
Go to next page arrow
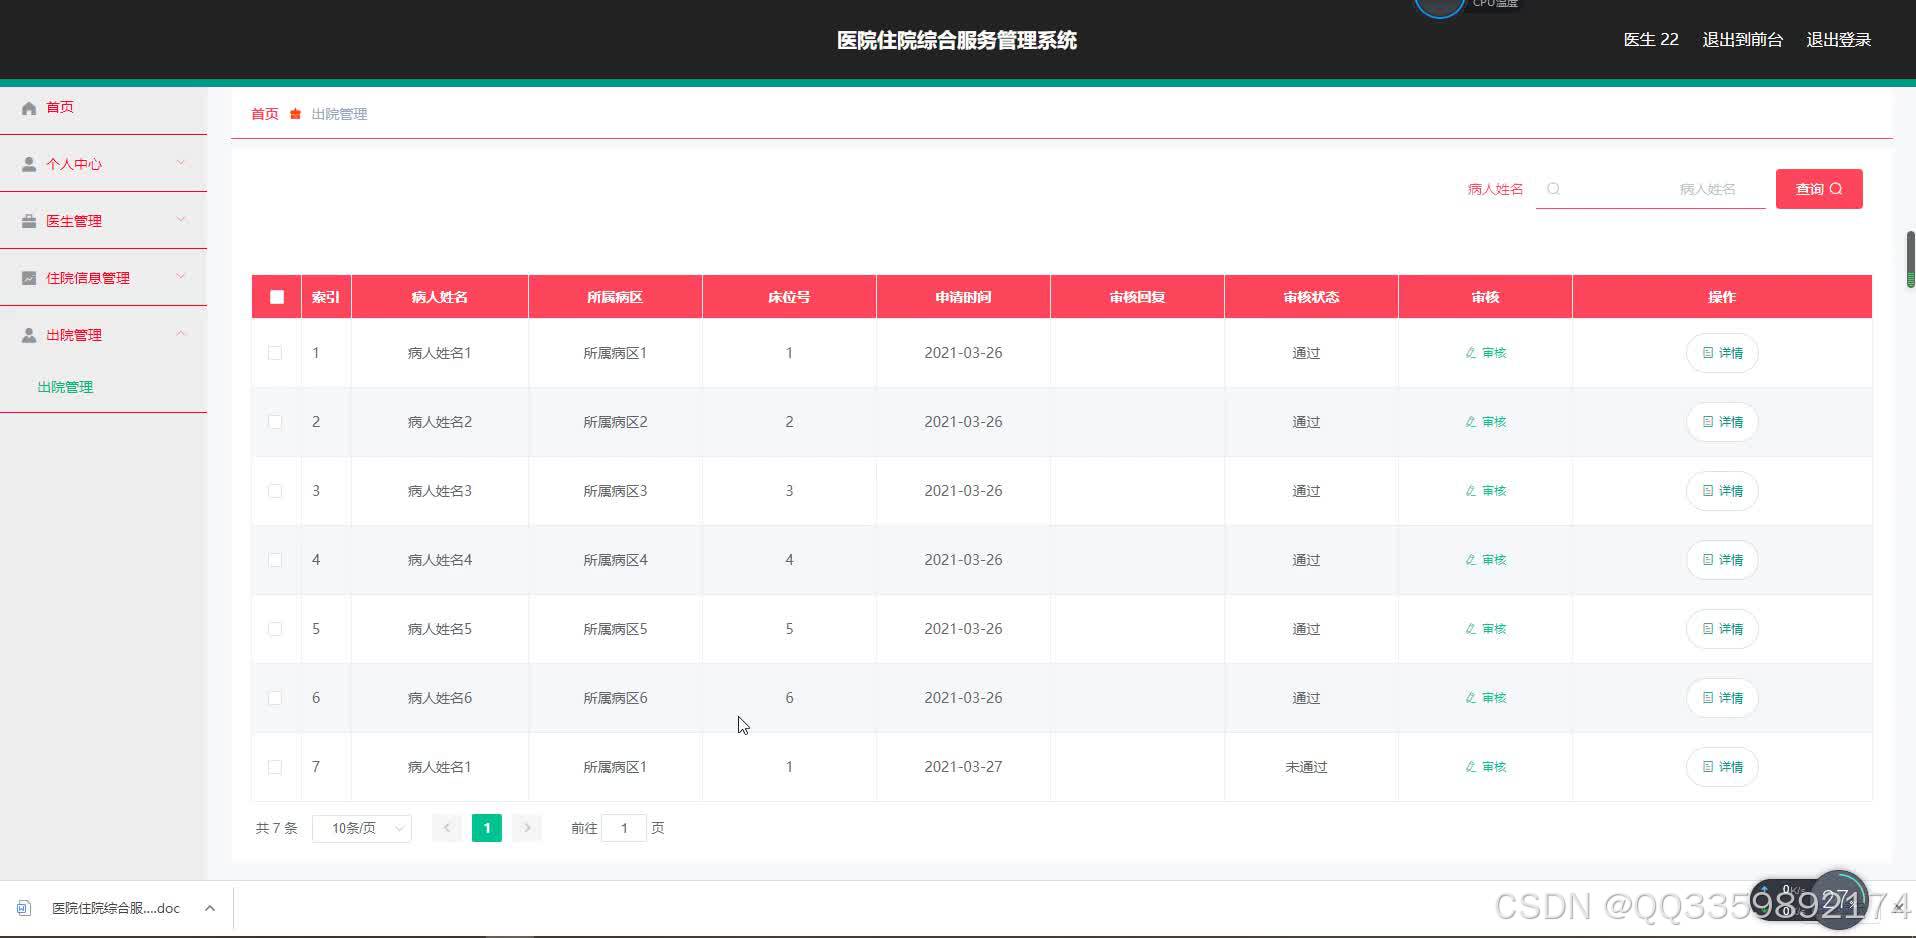coord(527,828)
